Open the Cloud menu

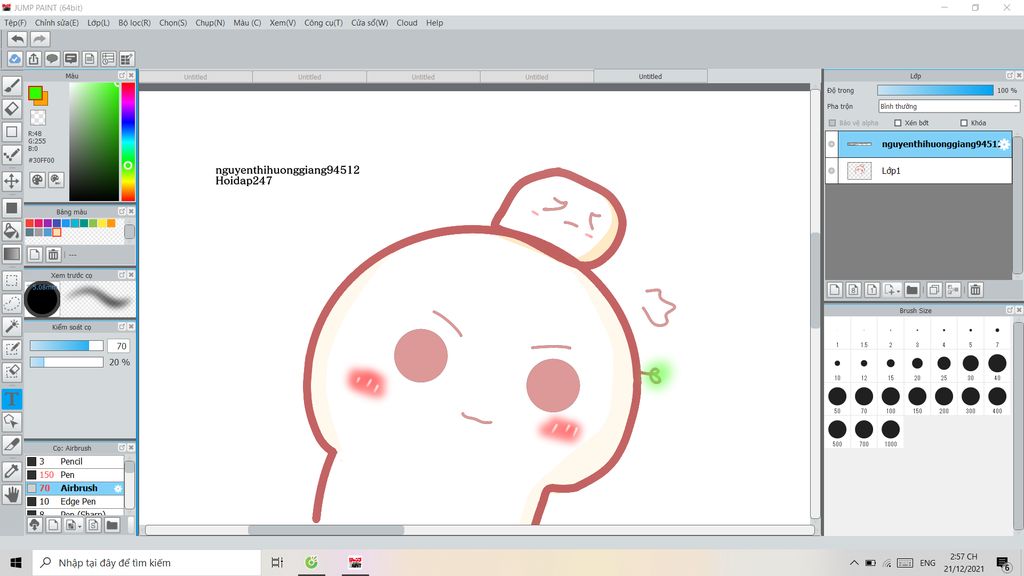click(x=407, y=23)
